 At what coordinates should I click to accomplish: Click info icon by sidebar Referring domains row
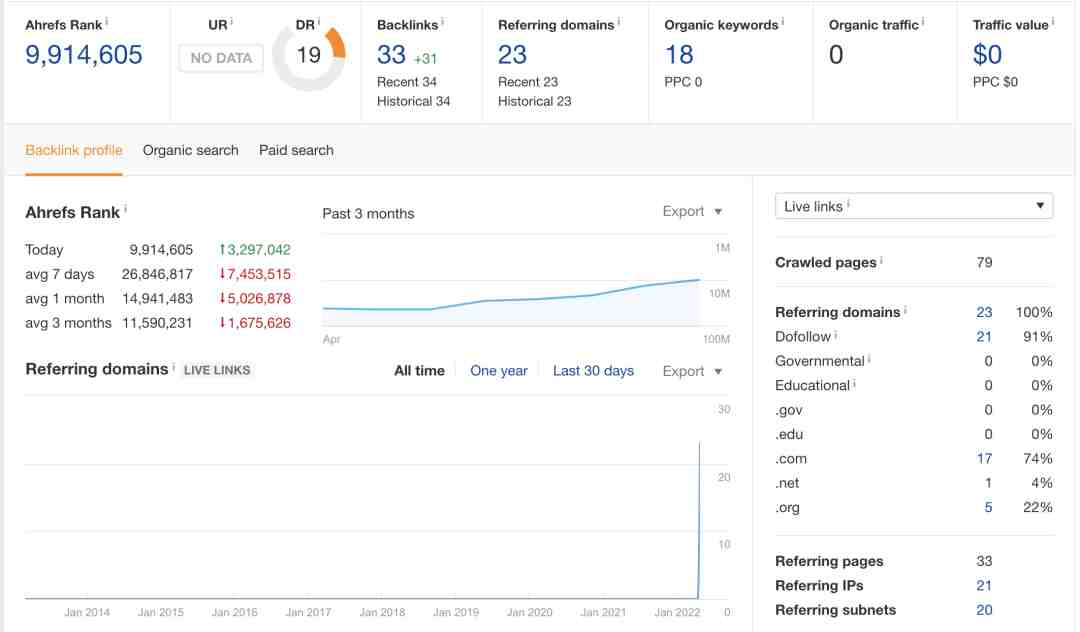tap(905, 310)
